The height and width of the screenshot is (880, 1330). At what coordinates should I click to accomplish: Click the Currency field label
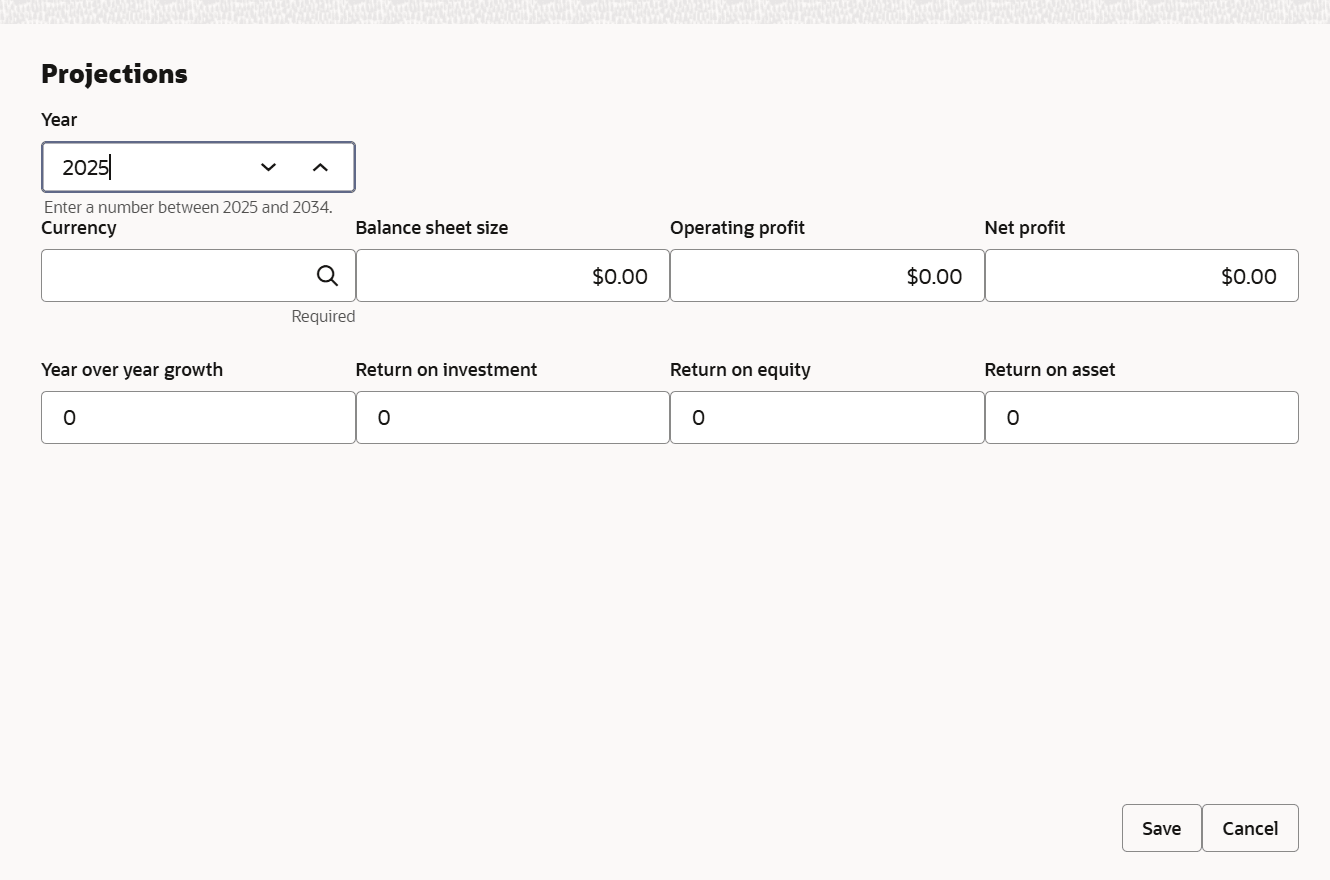tap(79, 228)
